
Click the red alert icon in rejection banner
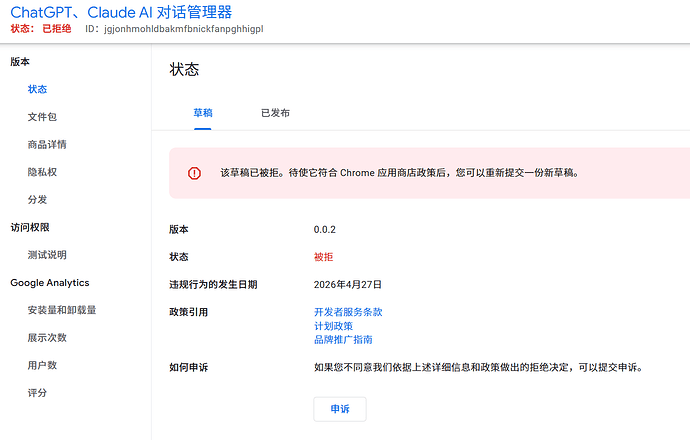(194, 173)
